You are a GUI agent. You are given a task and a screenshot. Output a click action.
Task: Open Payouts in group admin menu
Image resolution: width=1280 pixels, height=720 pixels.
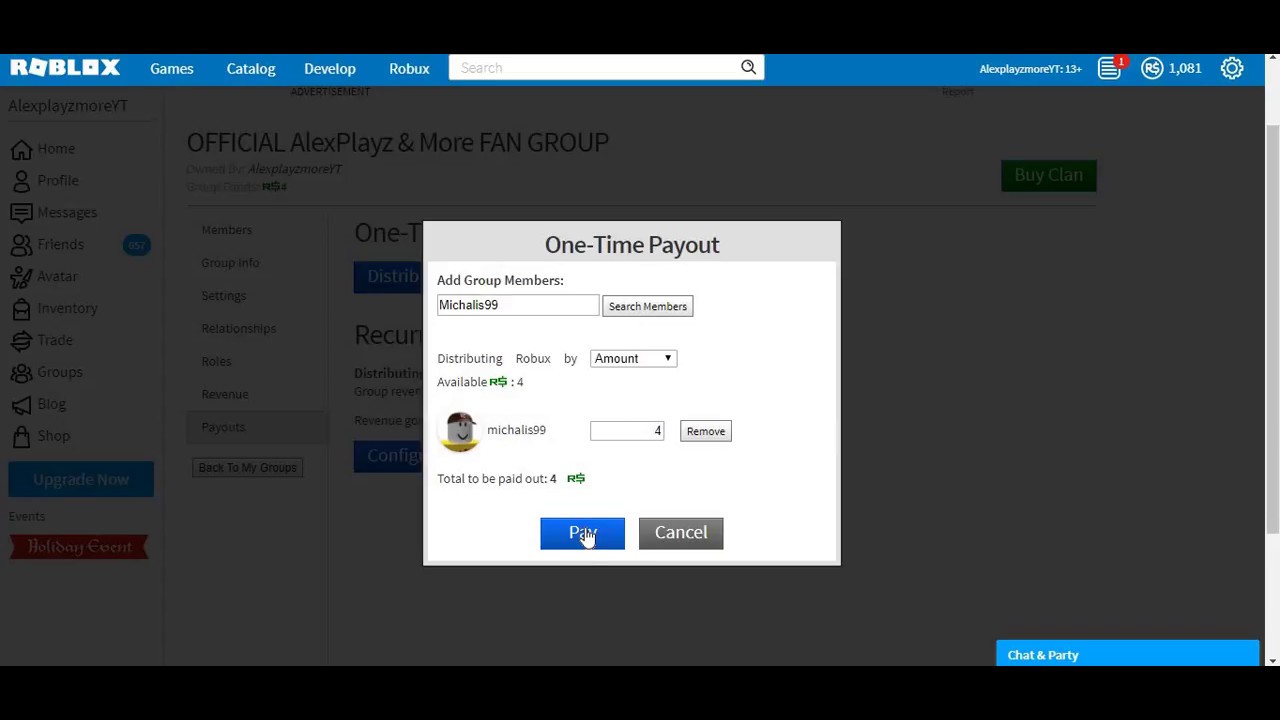223,428
